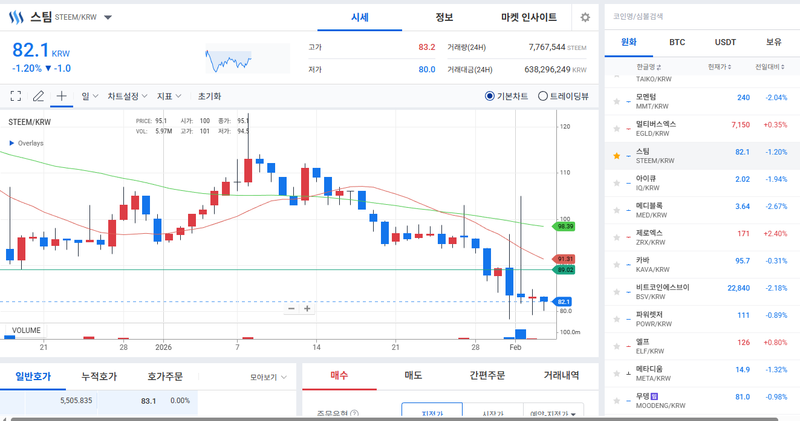Open the 지표 indicators dropdown
This screenshot has height=421, width=800.
168,97
